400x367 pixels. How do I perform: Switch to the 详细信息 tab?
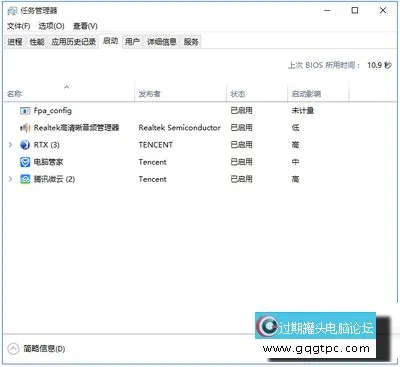pos(162,42)
